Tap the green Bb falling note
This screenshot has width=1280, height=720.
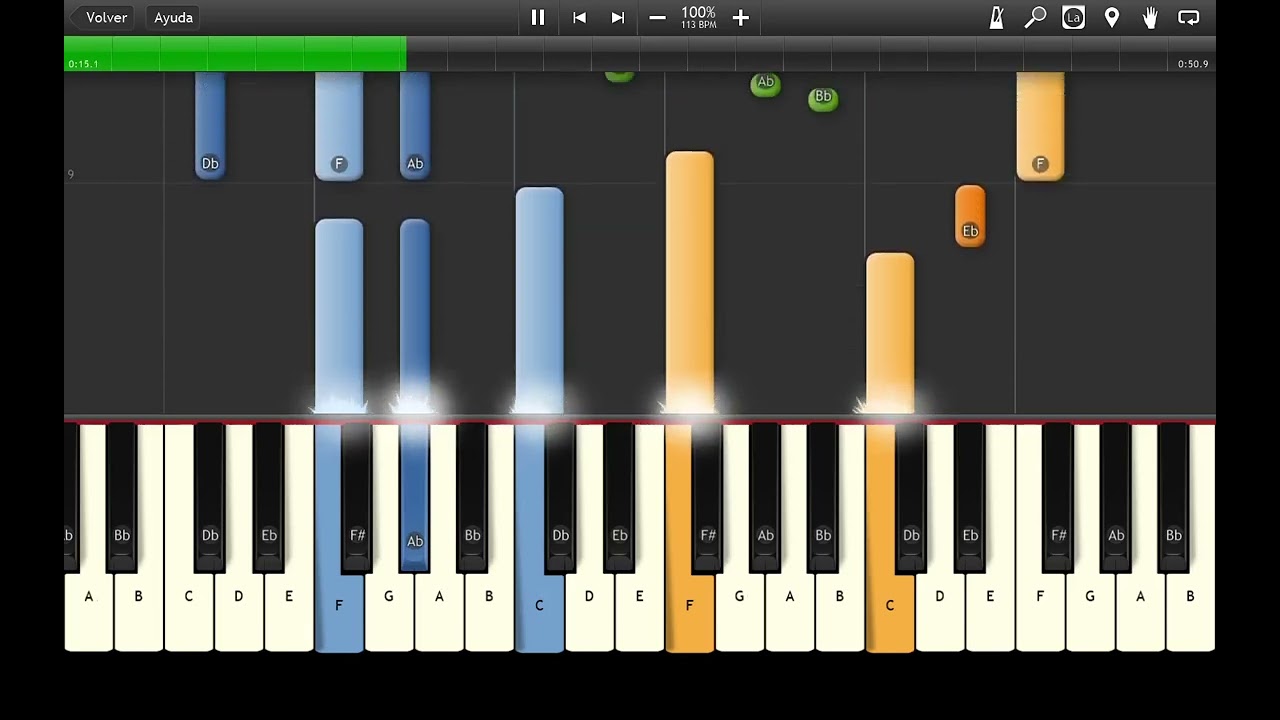coord(823,97)
